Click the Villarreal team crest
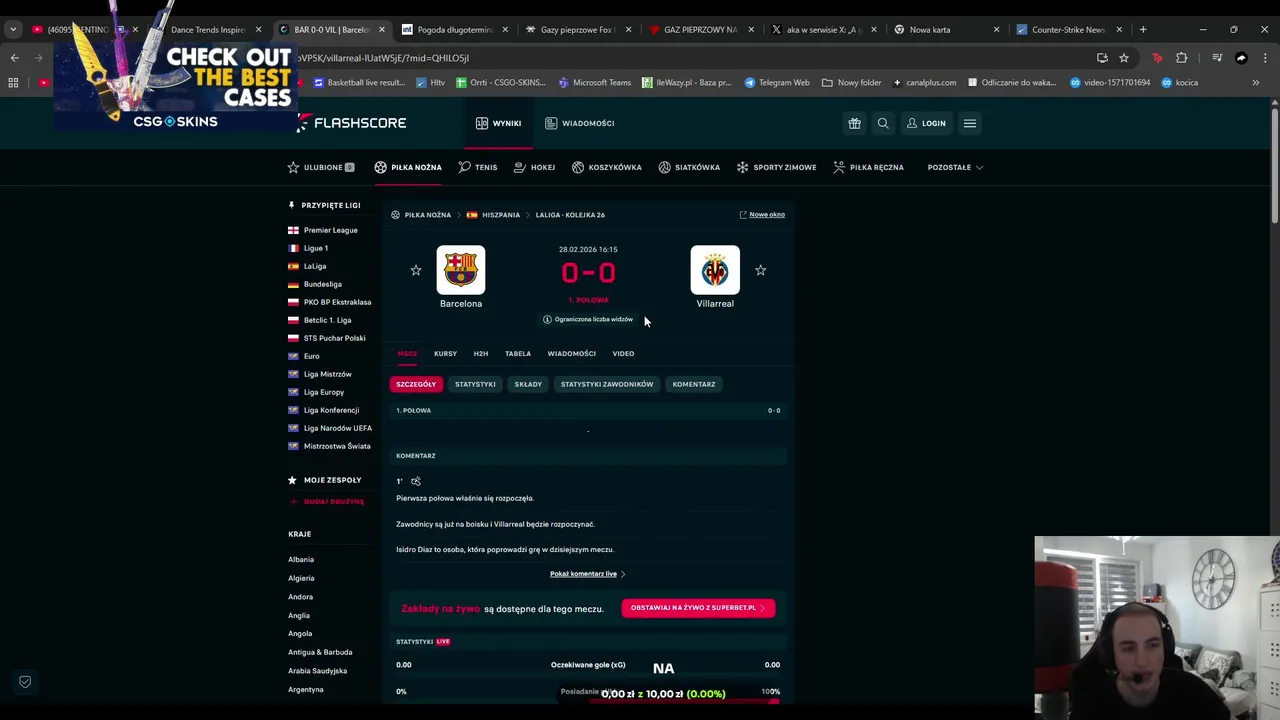This screenshot has width=1280, height=720. coord(715,270)
